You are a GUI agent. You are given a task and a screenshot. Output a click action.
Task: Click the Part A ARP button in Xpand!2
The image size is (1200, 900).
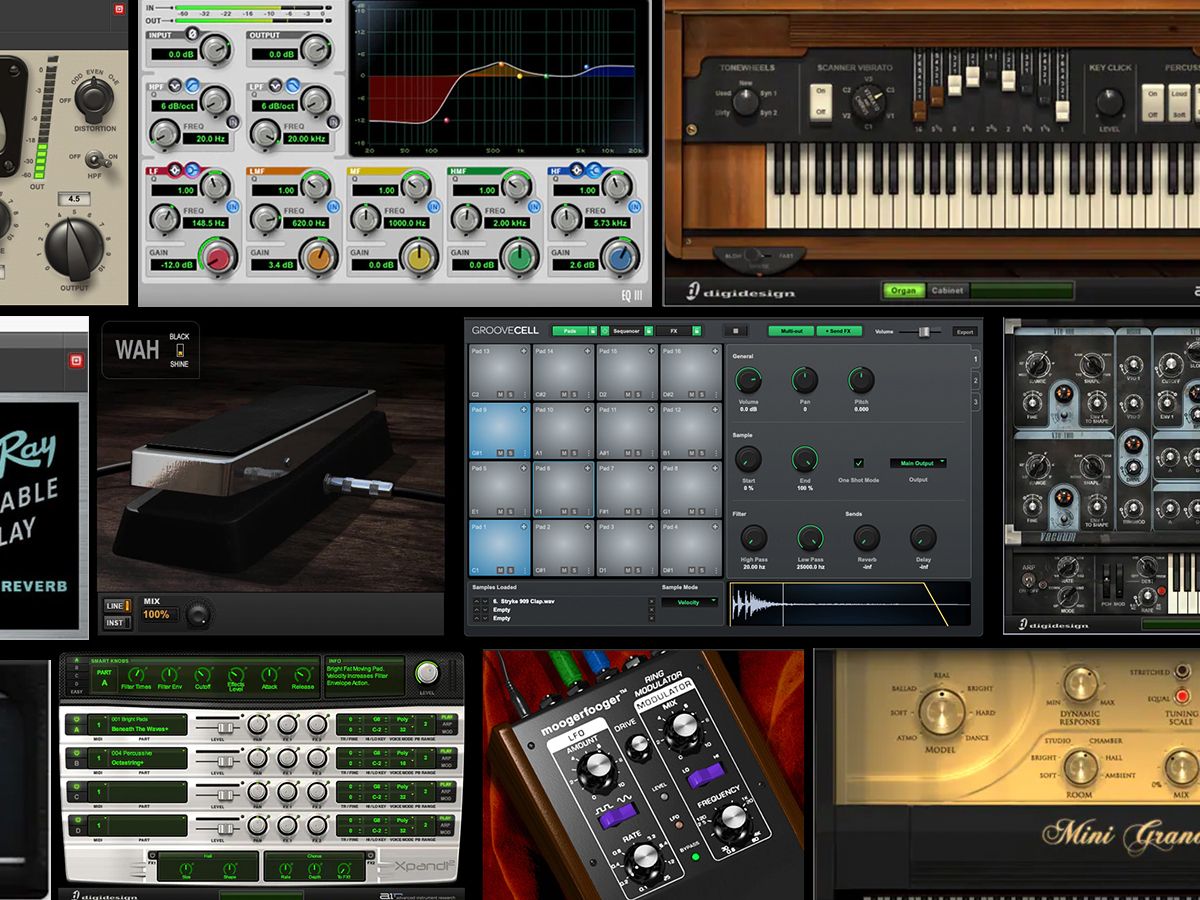(x=446, y=724)
